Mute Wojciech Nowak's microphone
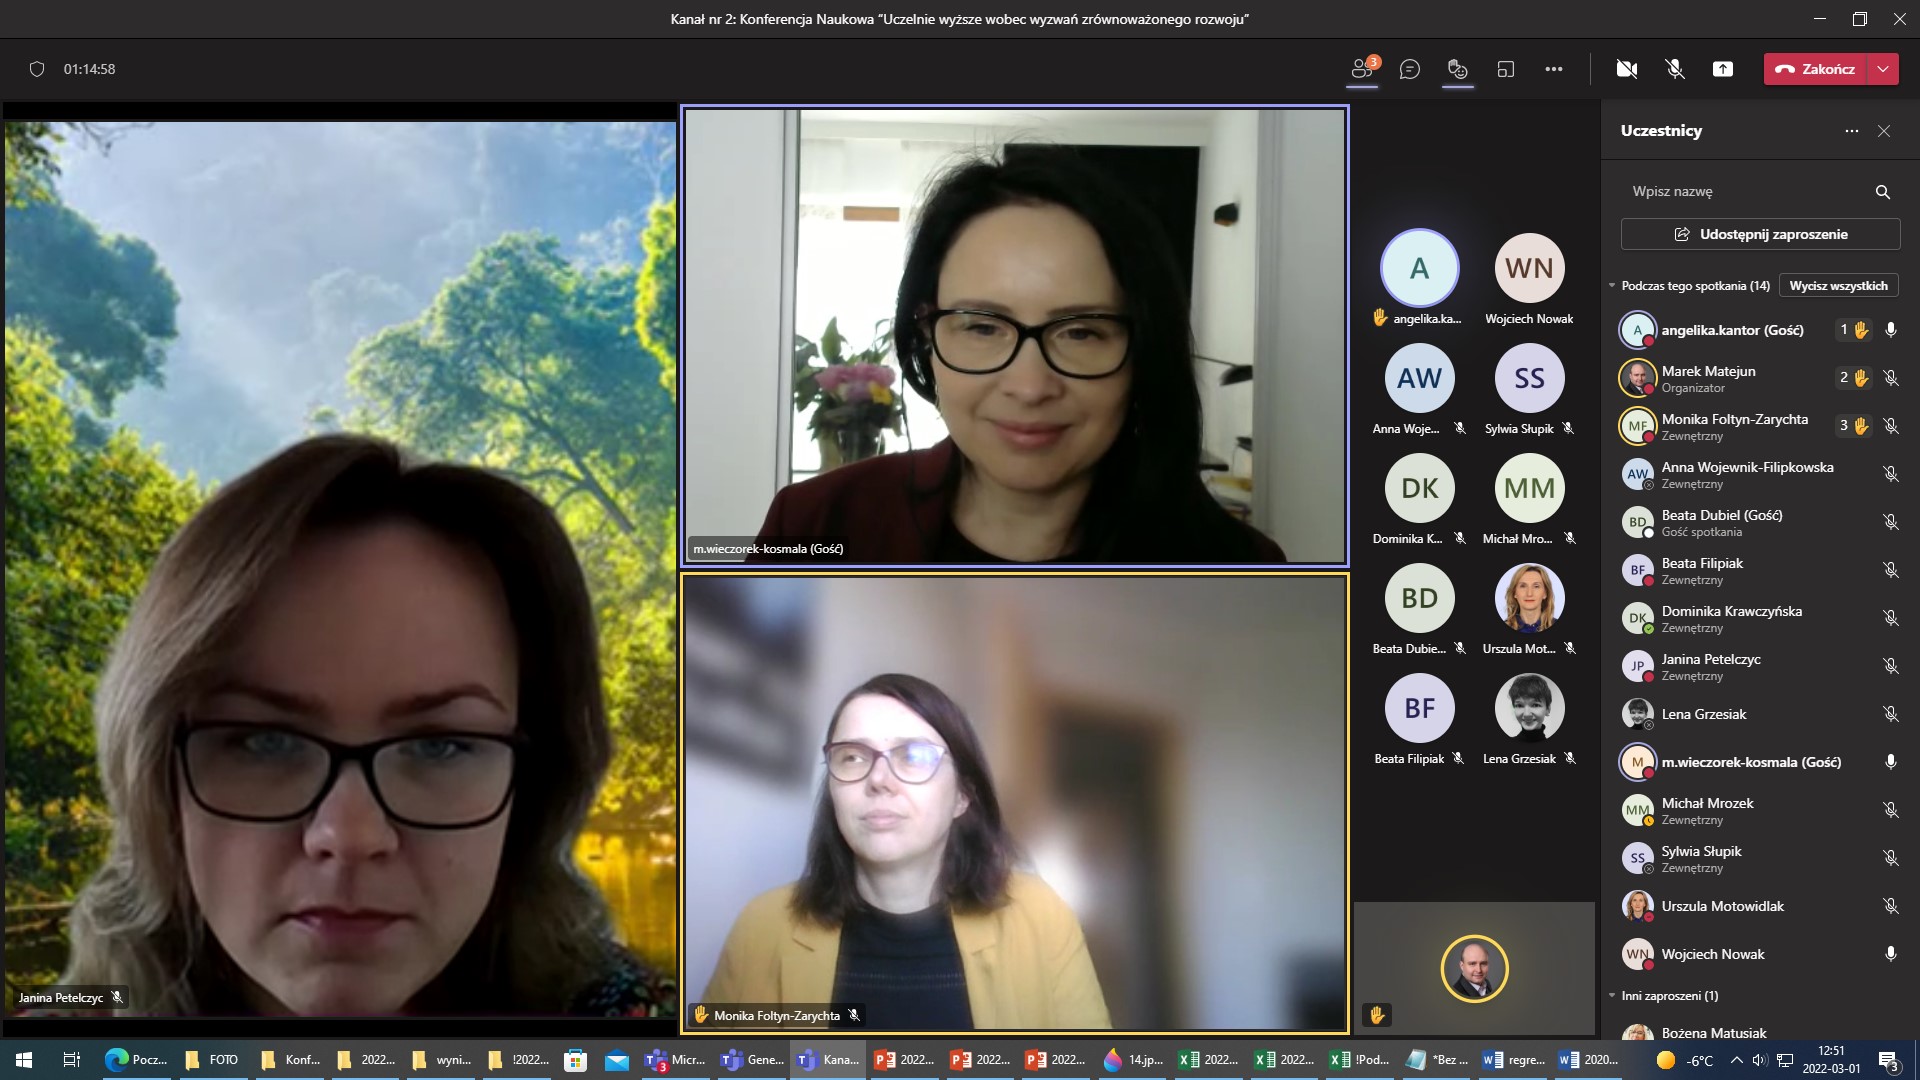Viewport: 1920px width, 1080px height. click(1890, 954)
